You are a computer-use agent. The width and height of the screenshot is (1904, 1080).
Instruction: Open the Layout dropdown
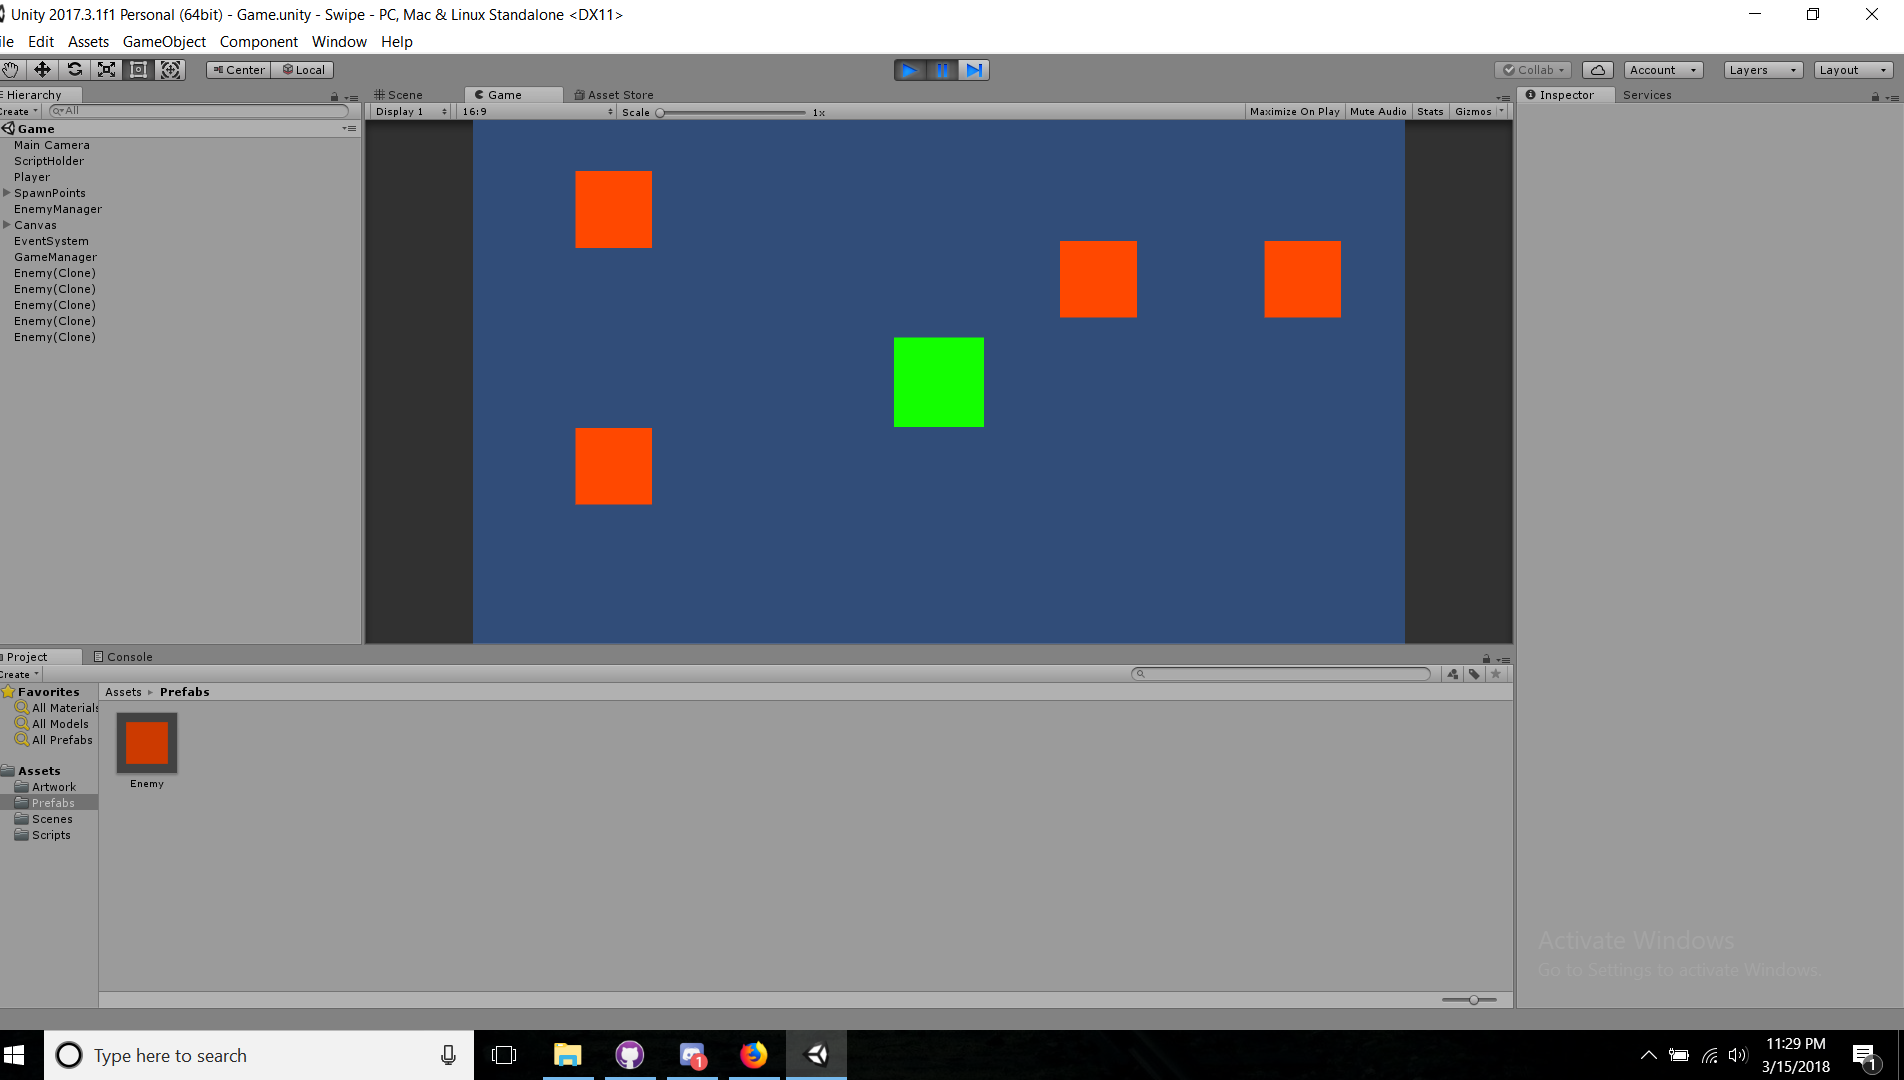click(x=1853, y=70)
